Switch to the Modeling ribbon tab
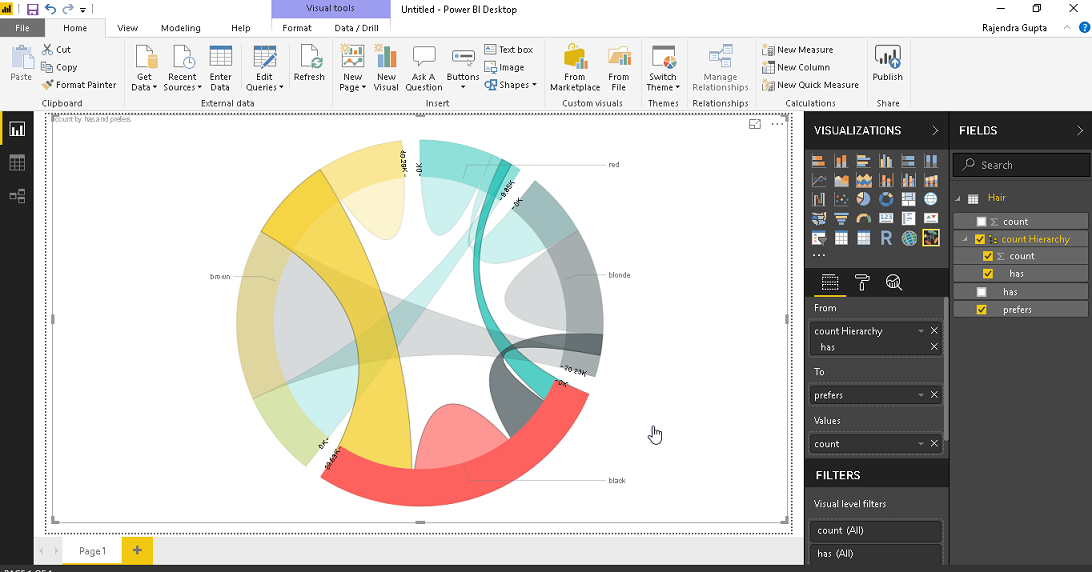Screen dimensions: 1092x572 [x=180, y=28]
